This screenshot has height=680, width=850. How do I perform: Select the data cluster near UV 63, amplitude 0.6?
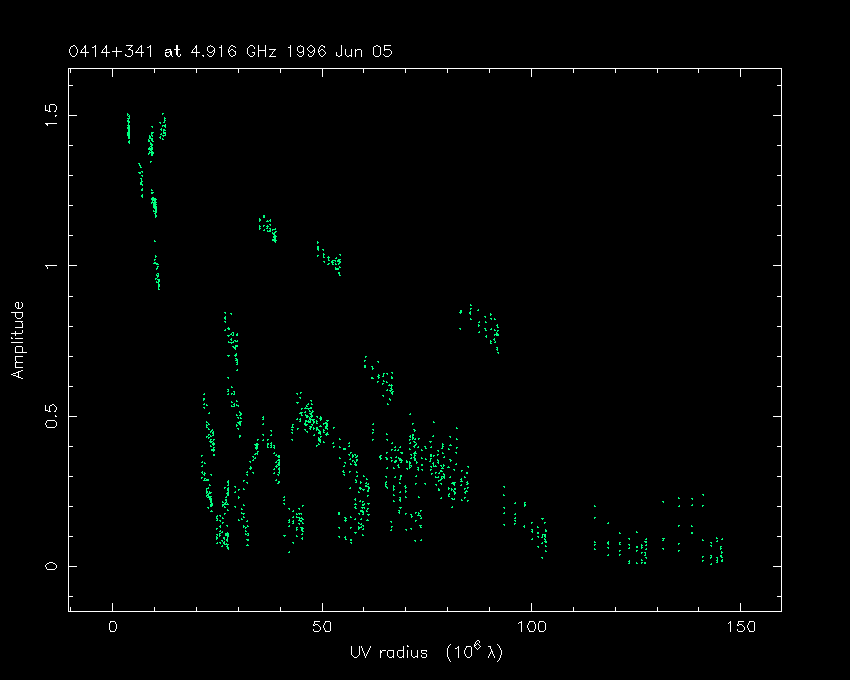point(379,379)
